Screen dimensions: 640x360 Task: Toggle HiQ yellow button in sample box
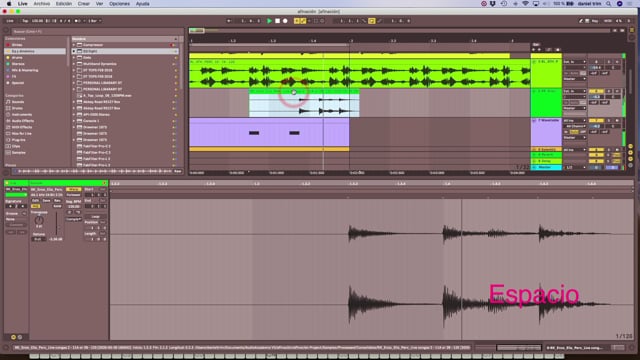(x=36, y=206)
